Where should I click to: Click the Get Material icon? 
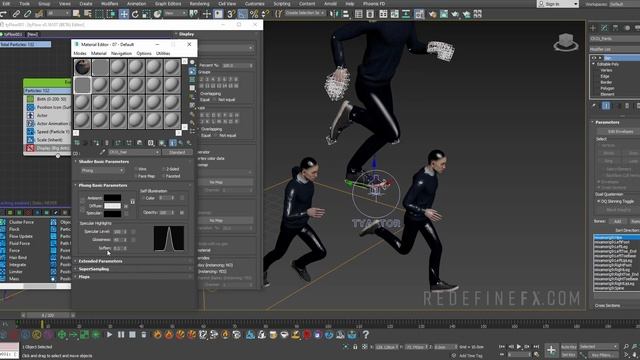click(77, 143)
